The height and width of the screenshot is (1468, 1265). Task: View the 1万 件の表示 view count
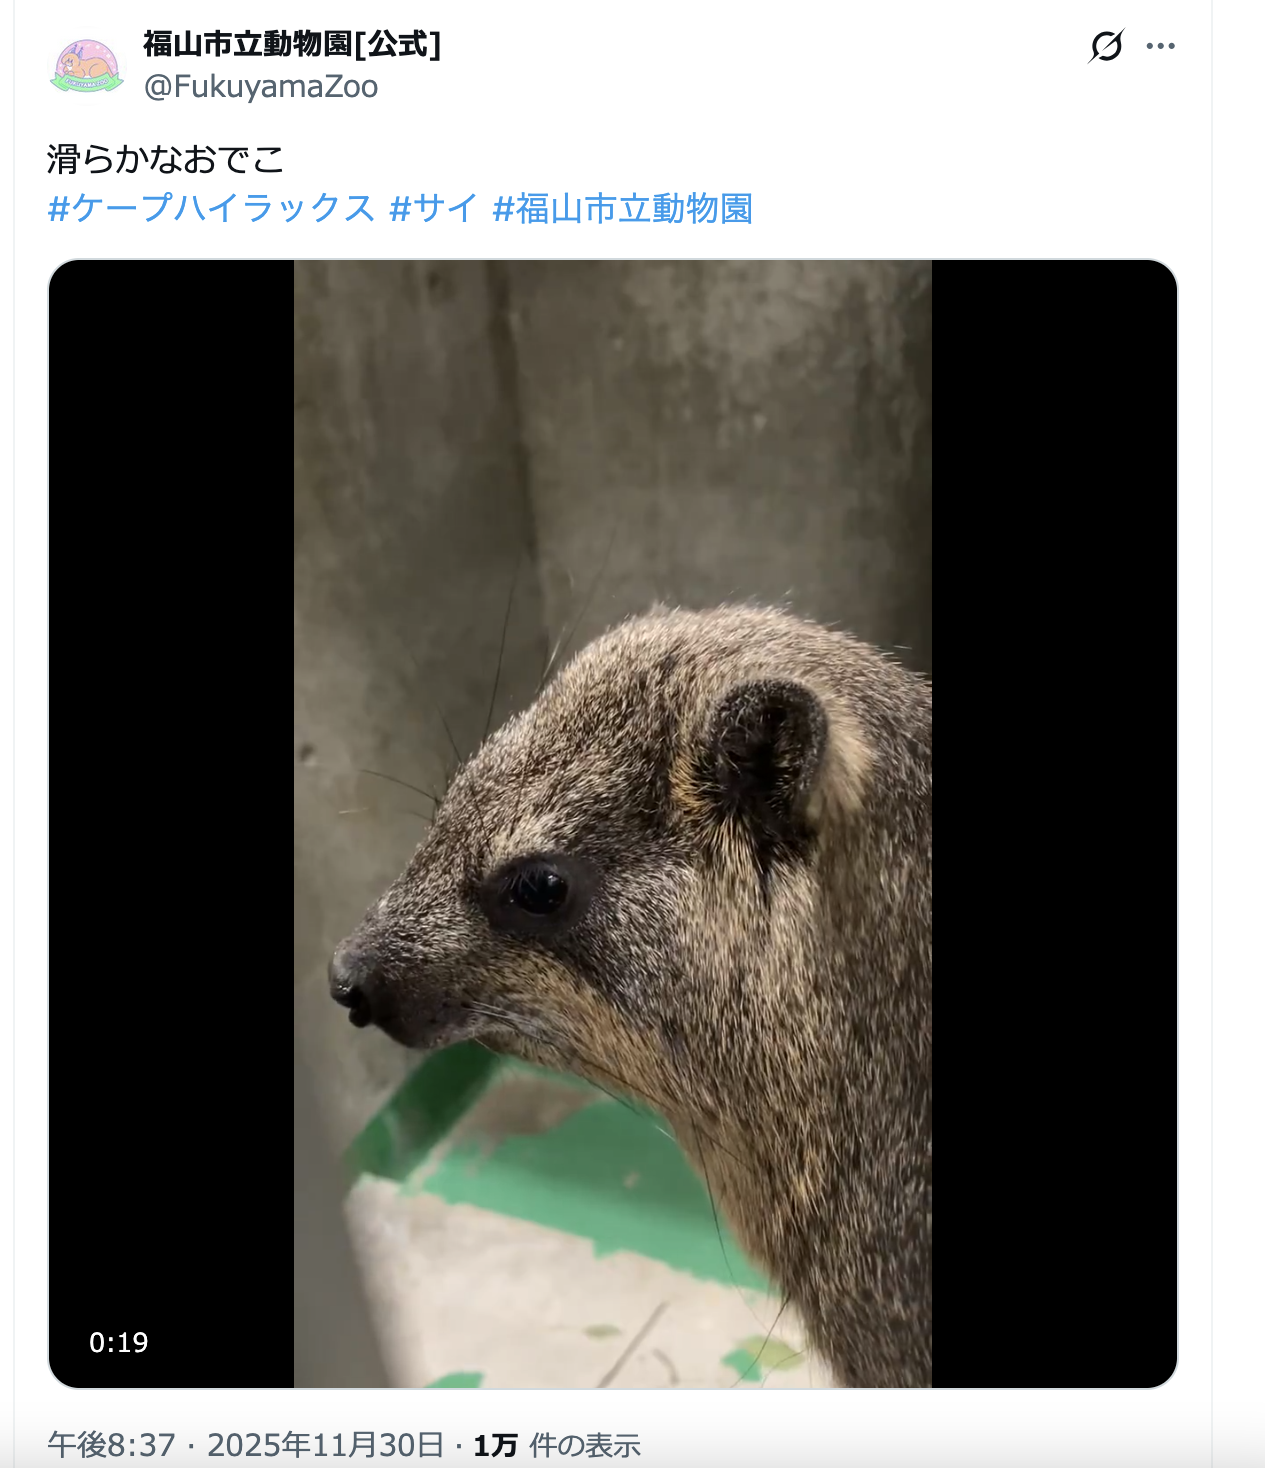tap(556, 1445)
